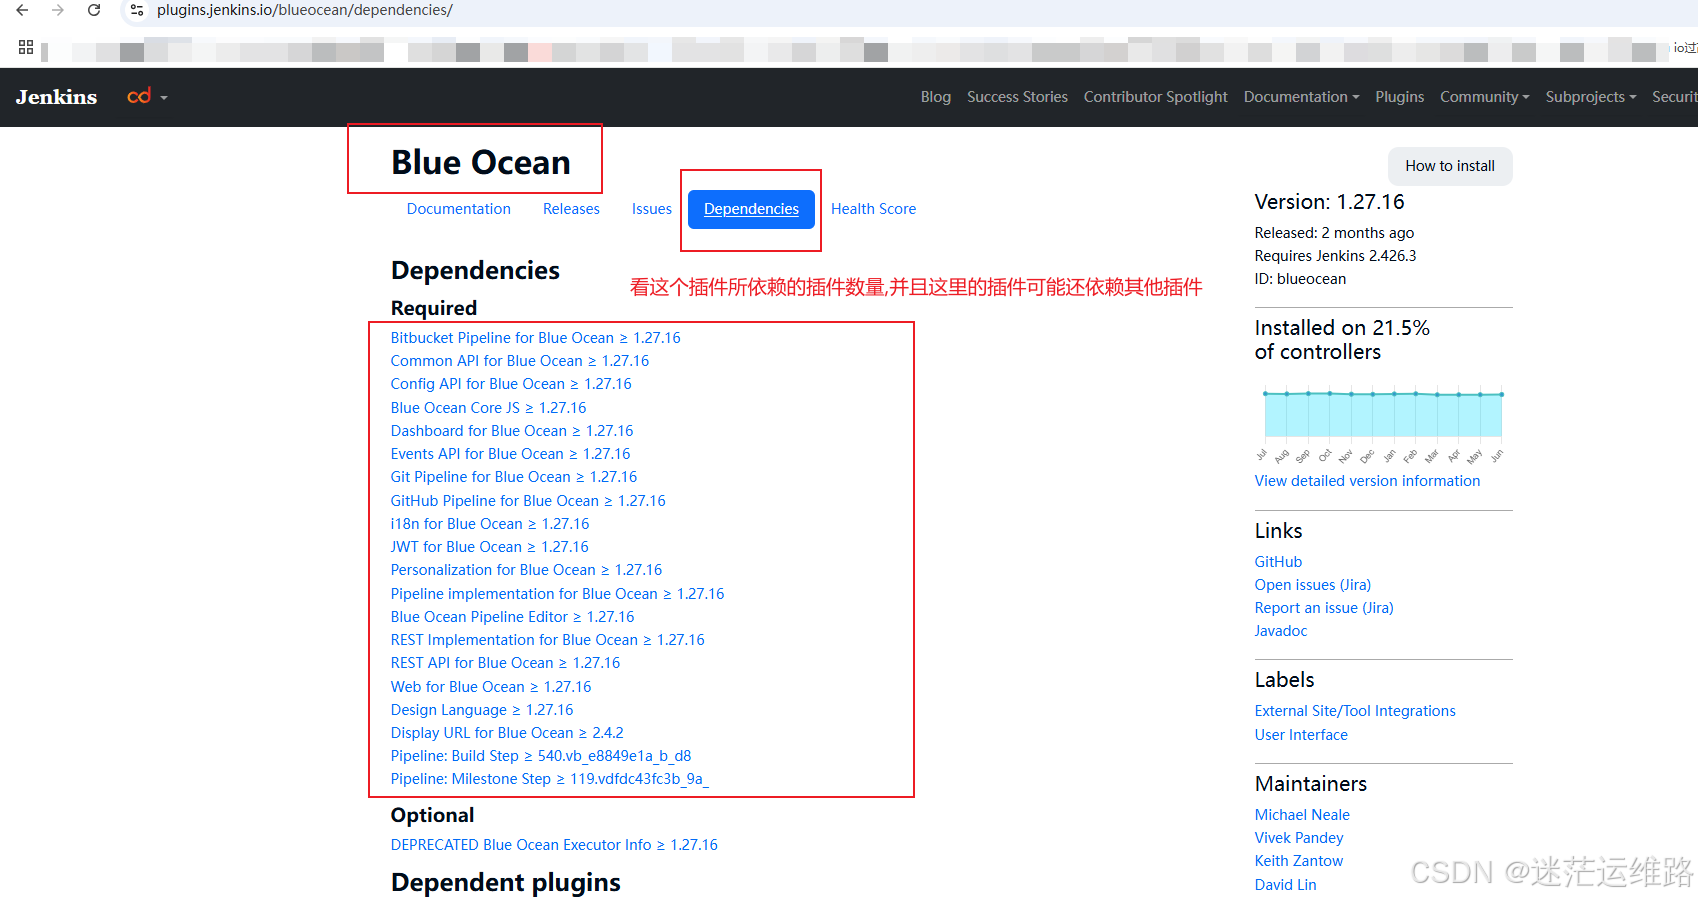Open Report an issue (Jira) link
Image resolution: width=1698 pixels, height=902 pixels.
click(1324, 608)
